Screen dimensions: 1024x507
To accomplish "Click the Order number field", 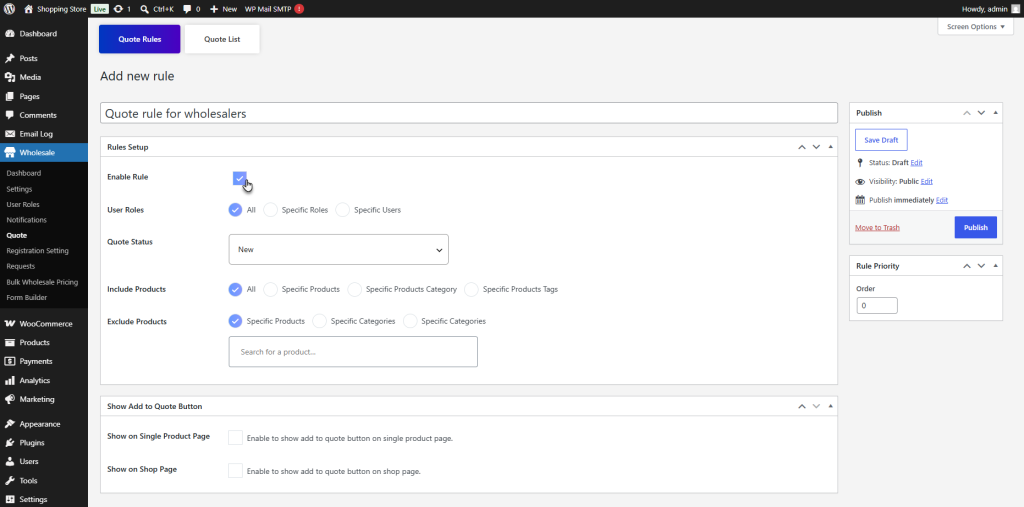I will click(877, 305).
